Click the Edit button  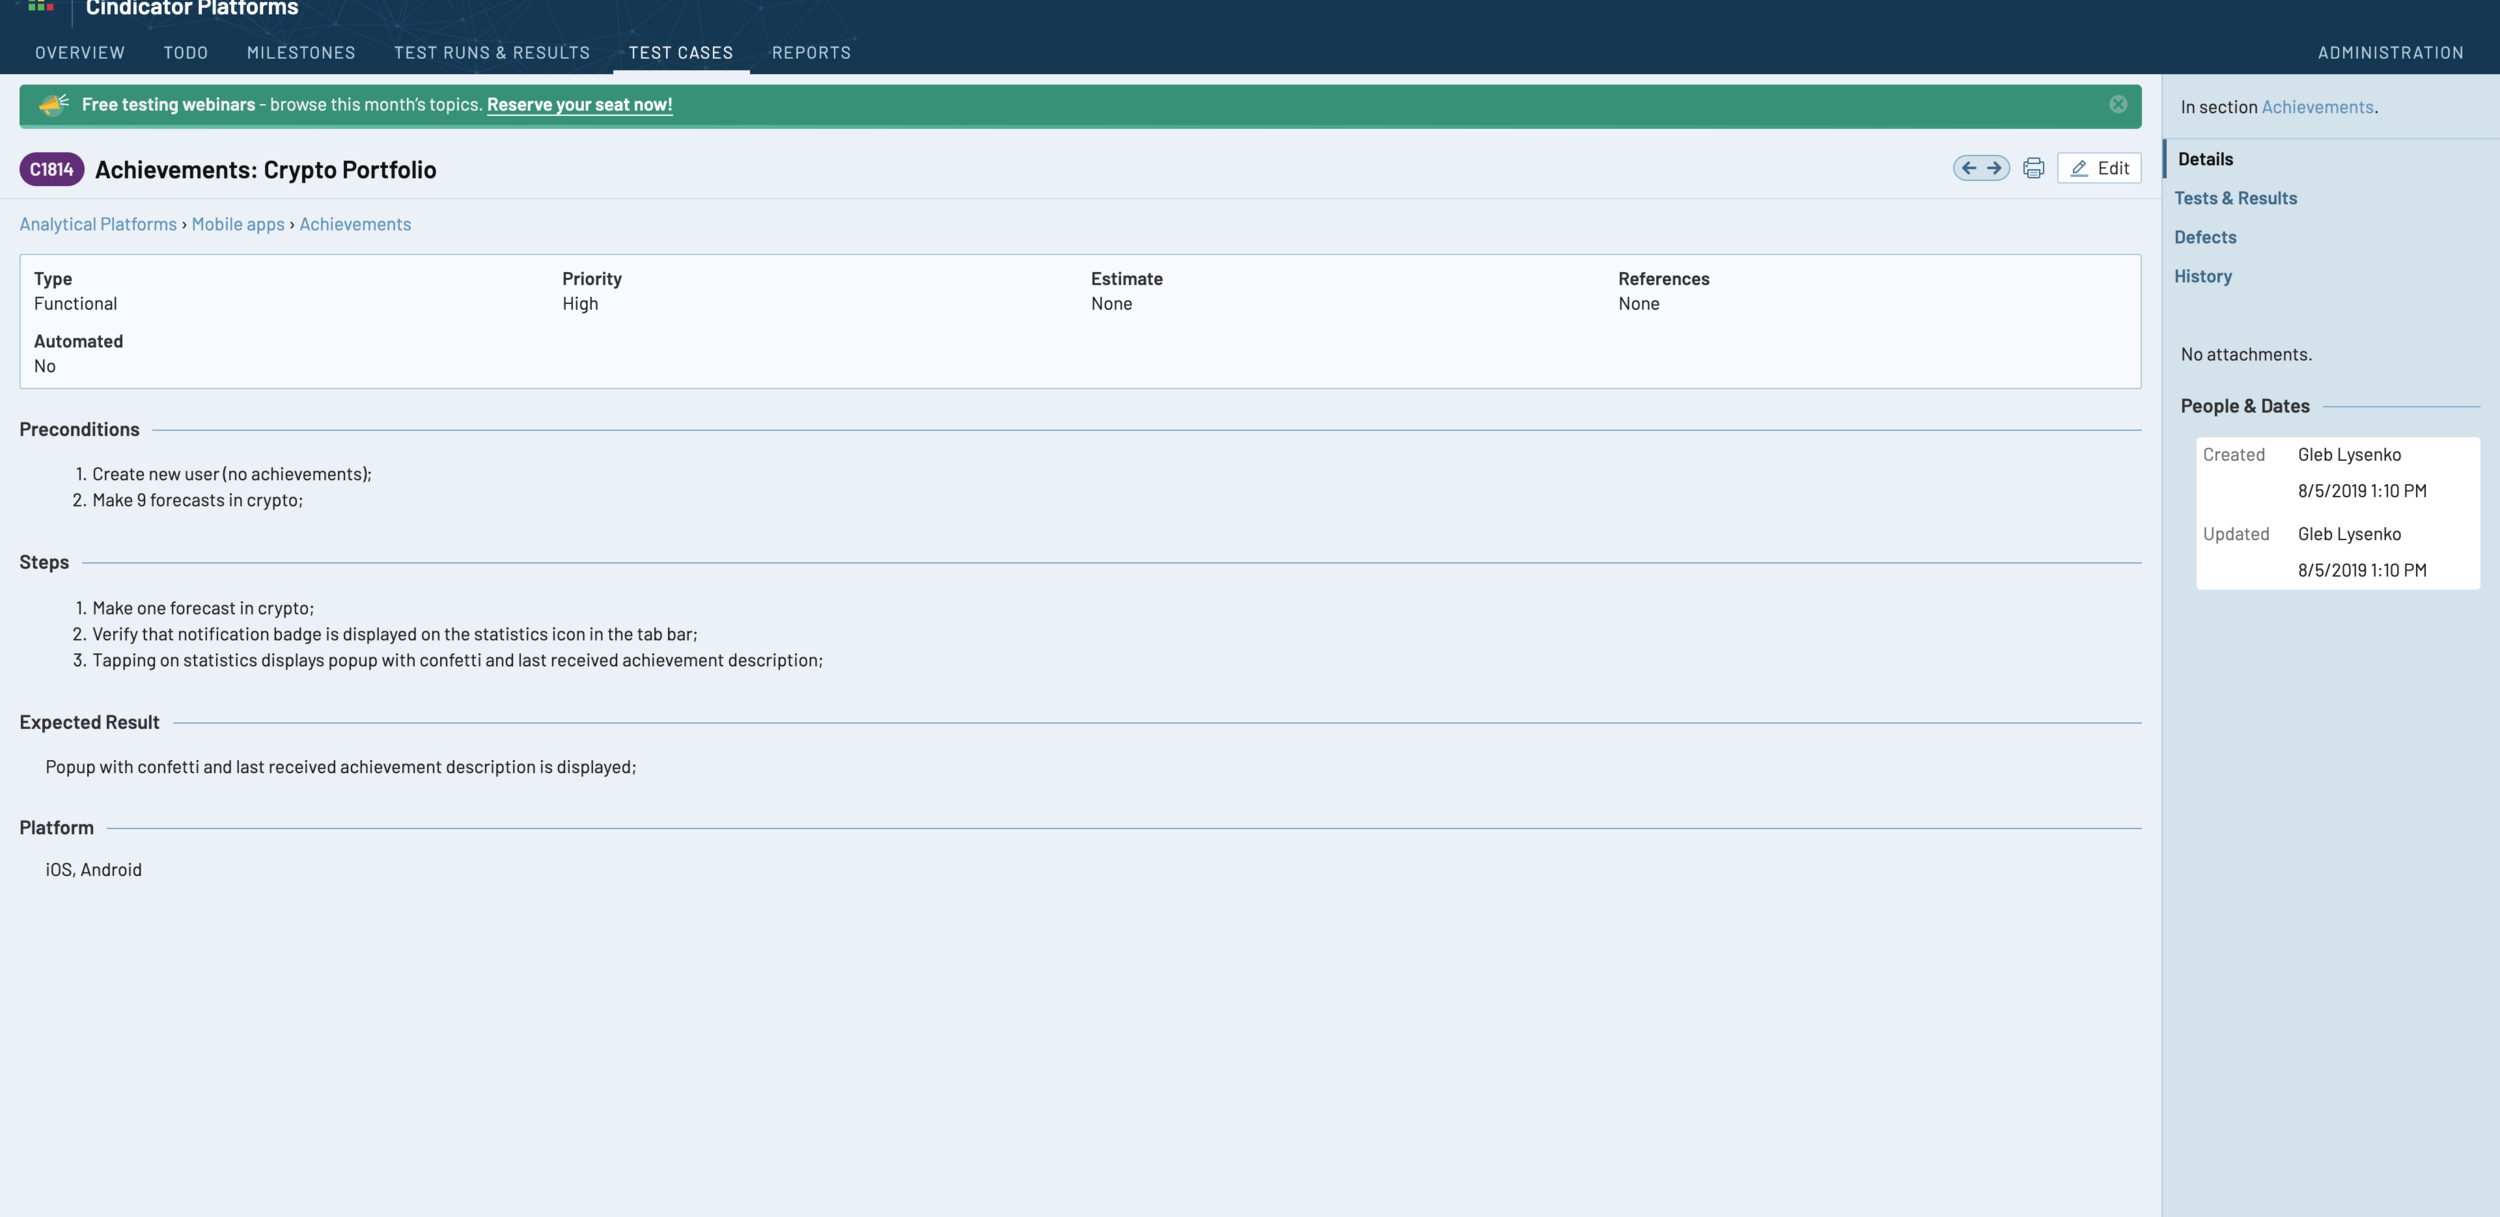click(2099, 168)
